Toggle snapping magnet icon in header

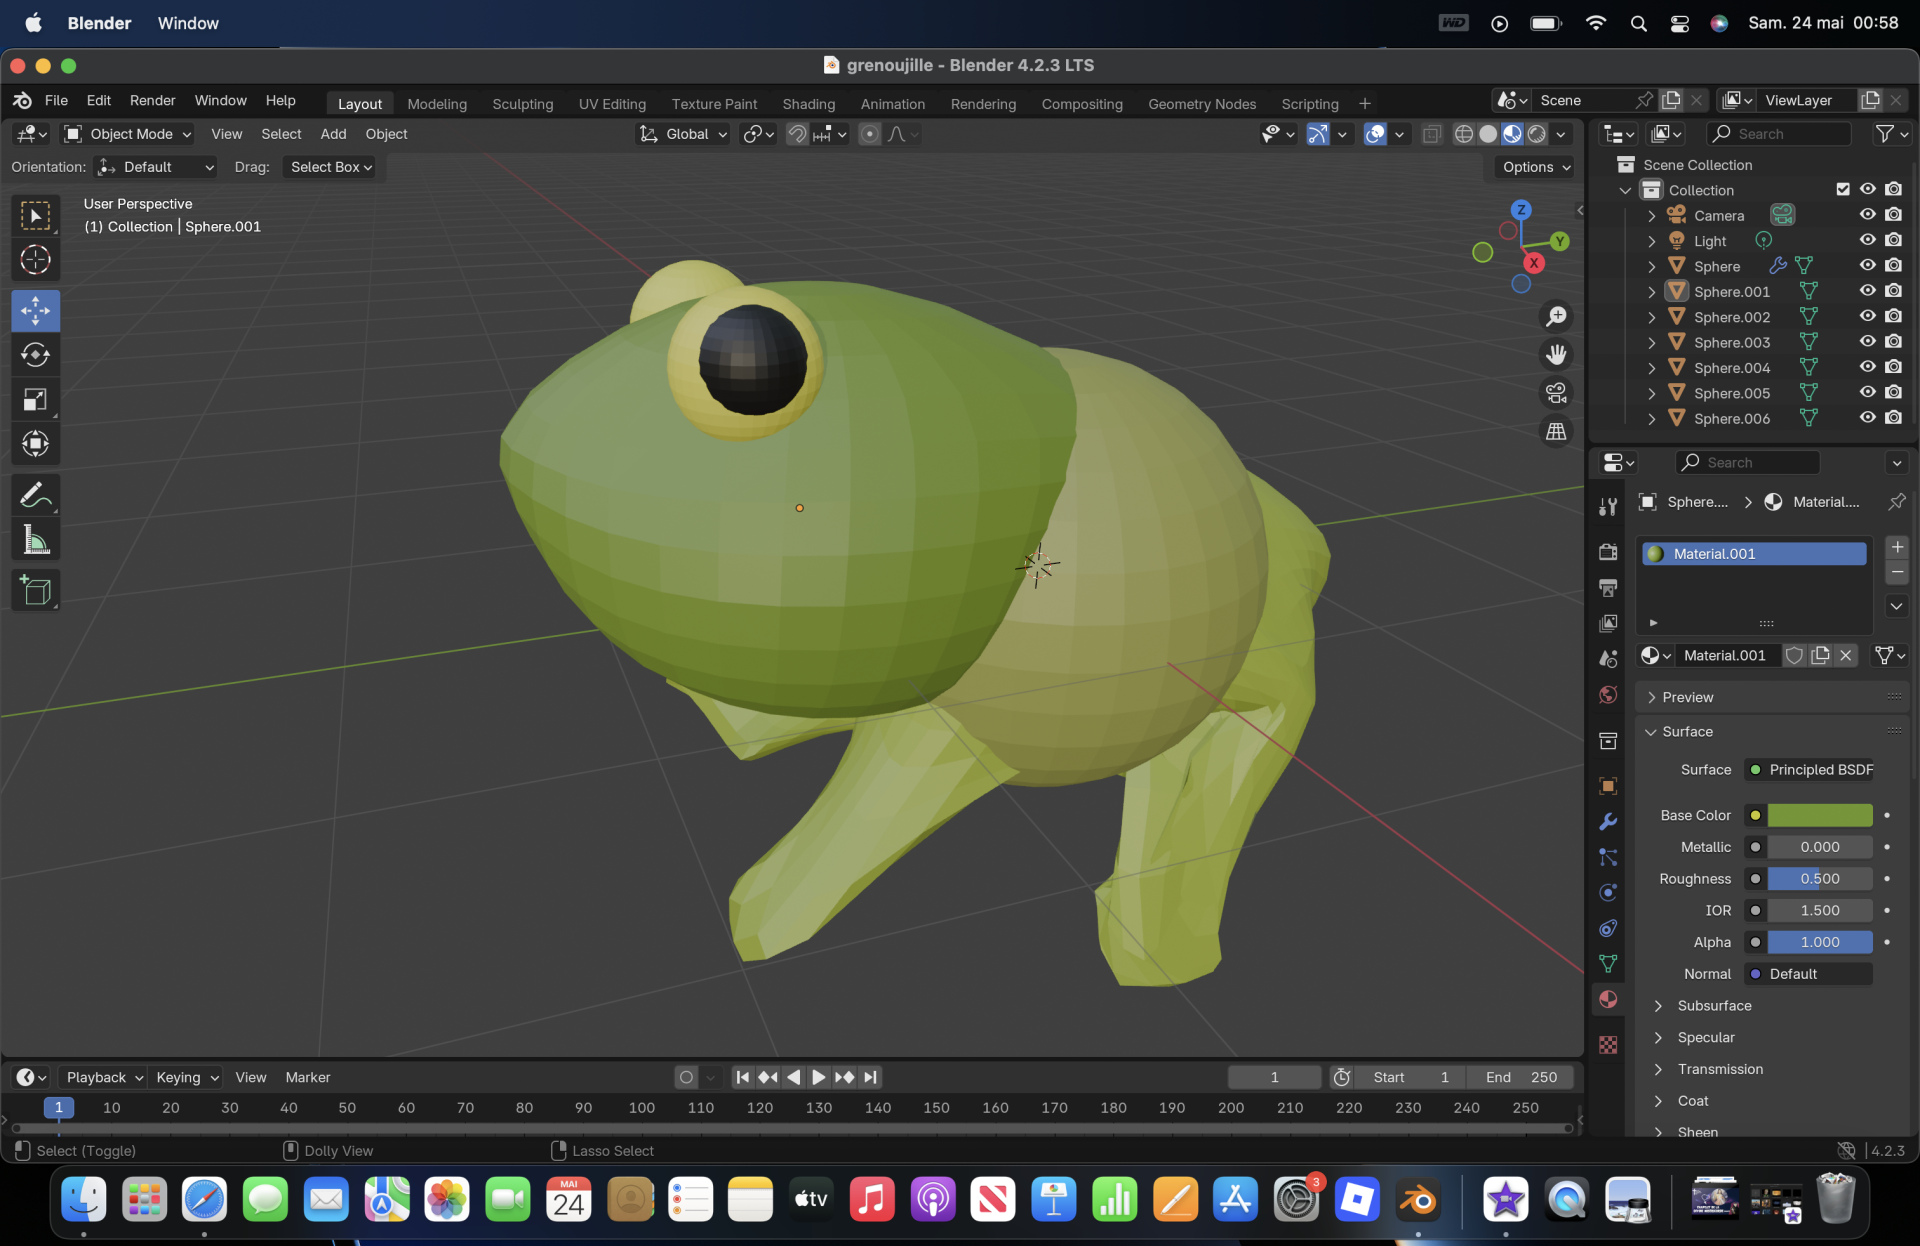[797, 134]
